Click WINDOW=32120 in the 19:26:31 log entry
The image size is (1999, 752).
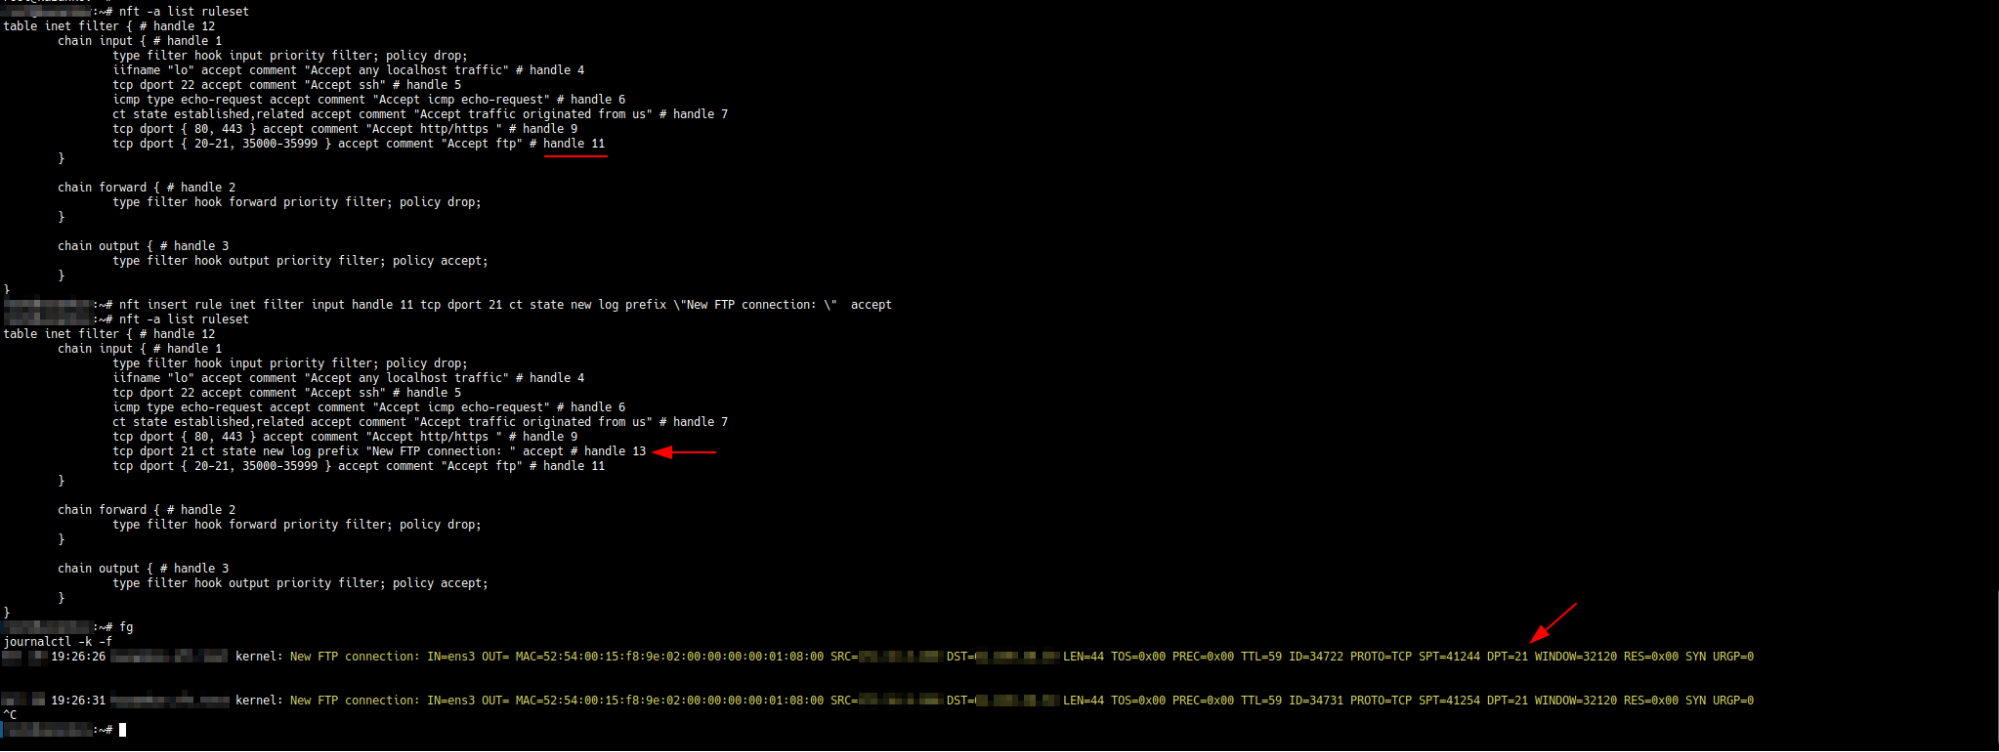[x=1575, y=701]
